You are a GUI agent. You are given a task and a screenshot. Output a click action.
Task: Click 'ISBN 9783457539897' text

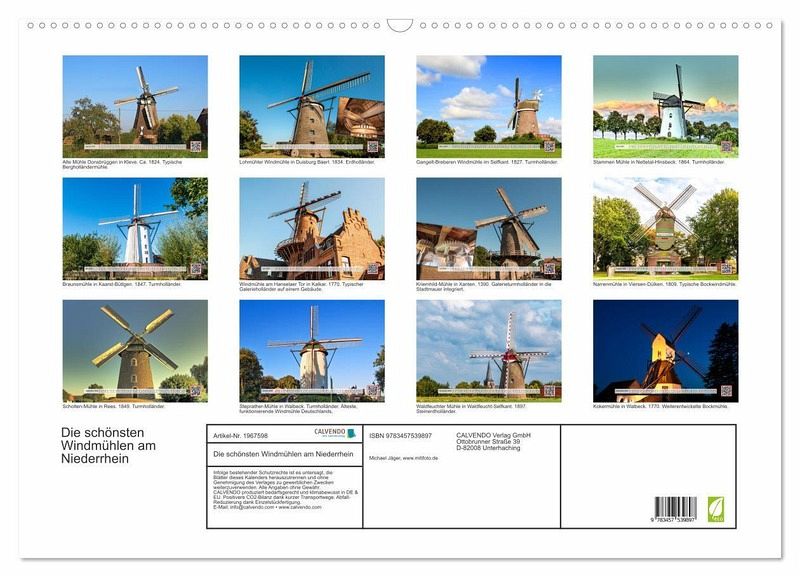(401, 436)
